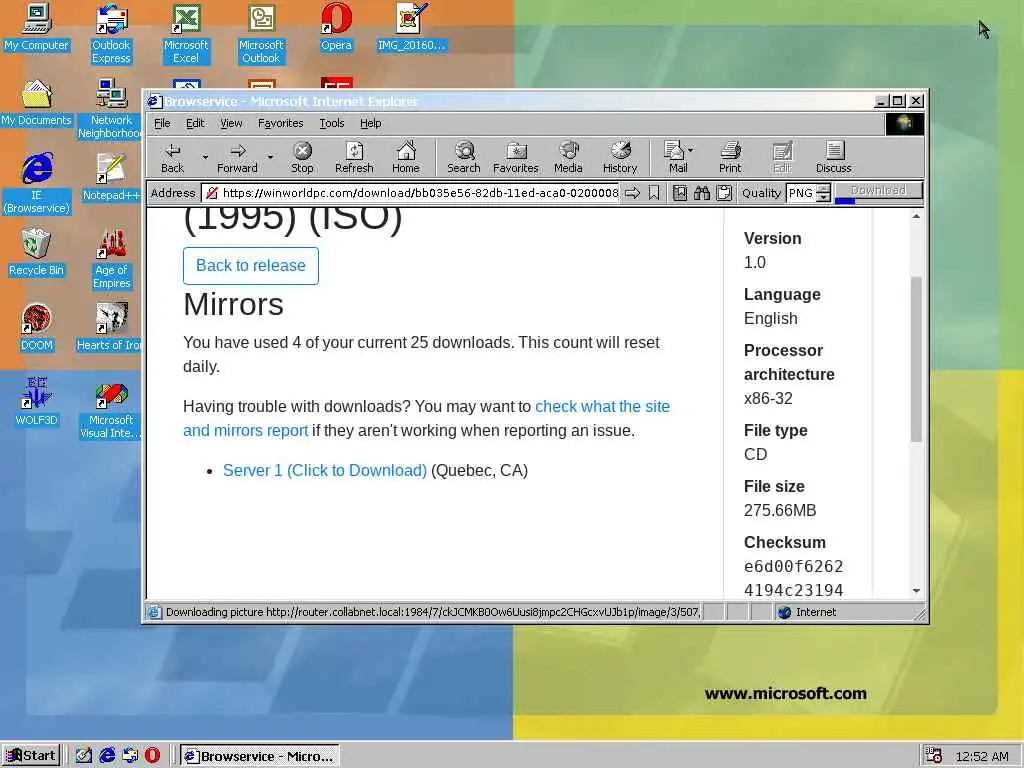Image resolution: width=1024 pixels, height=768 pixels.
Task: Click Server 1 (Click to Download) link
Action: coord(325,470)
